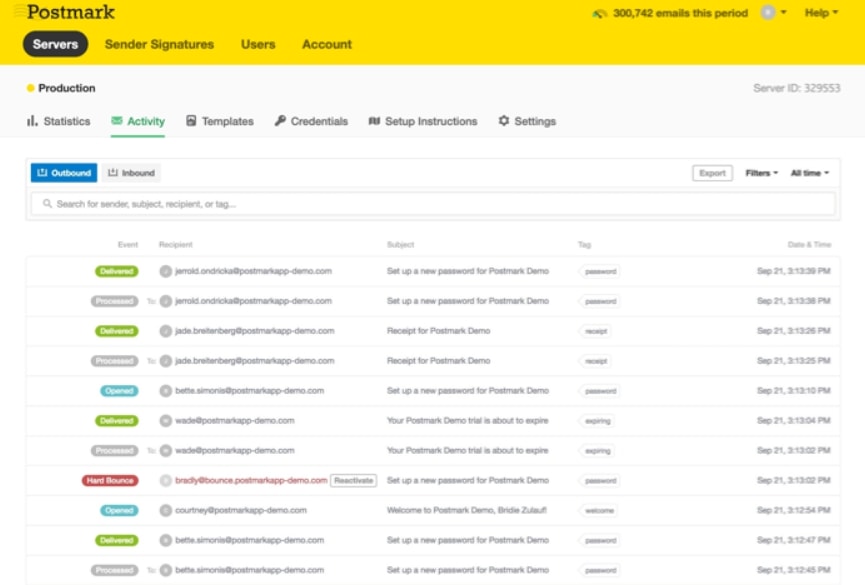Click the Production server name
This screenshot has width=865, height=585.
click(x=67, y=88)
